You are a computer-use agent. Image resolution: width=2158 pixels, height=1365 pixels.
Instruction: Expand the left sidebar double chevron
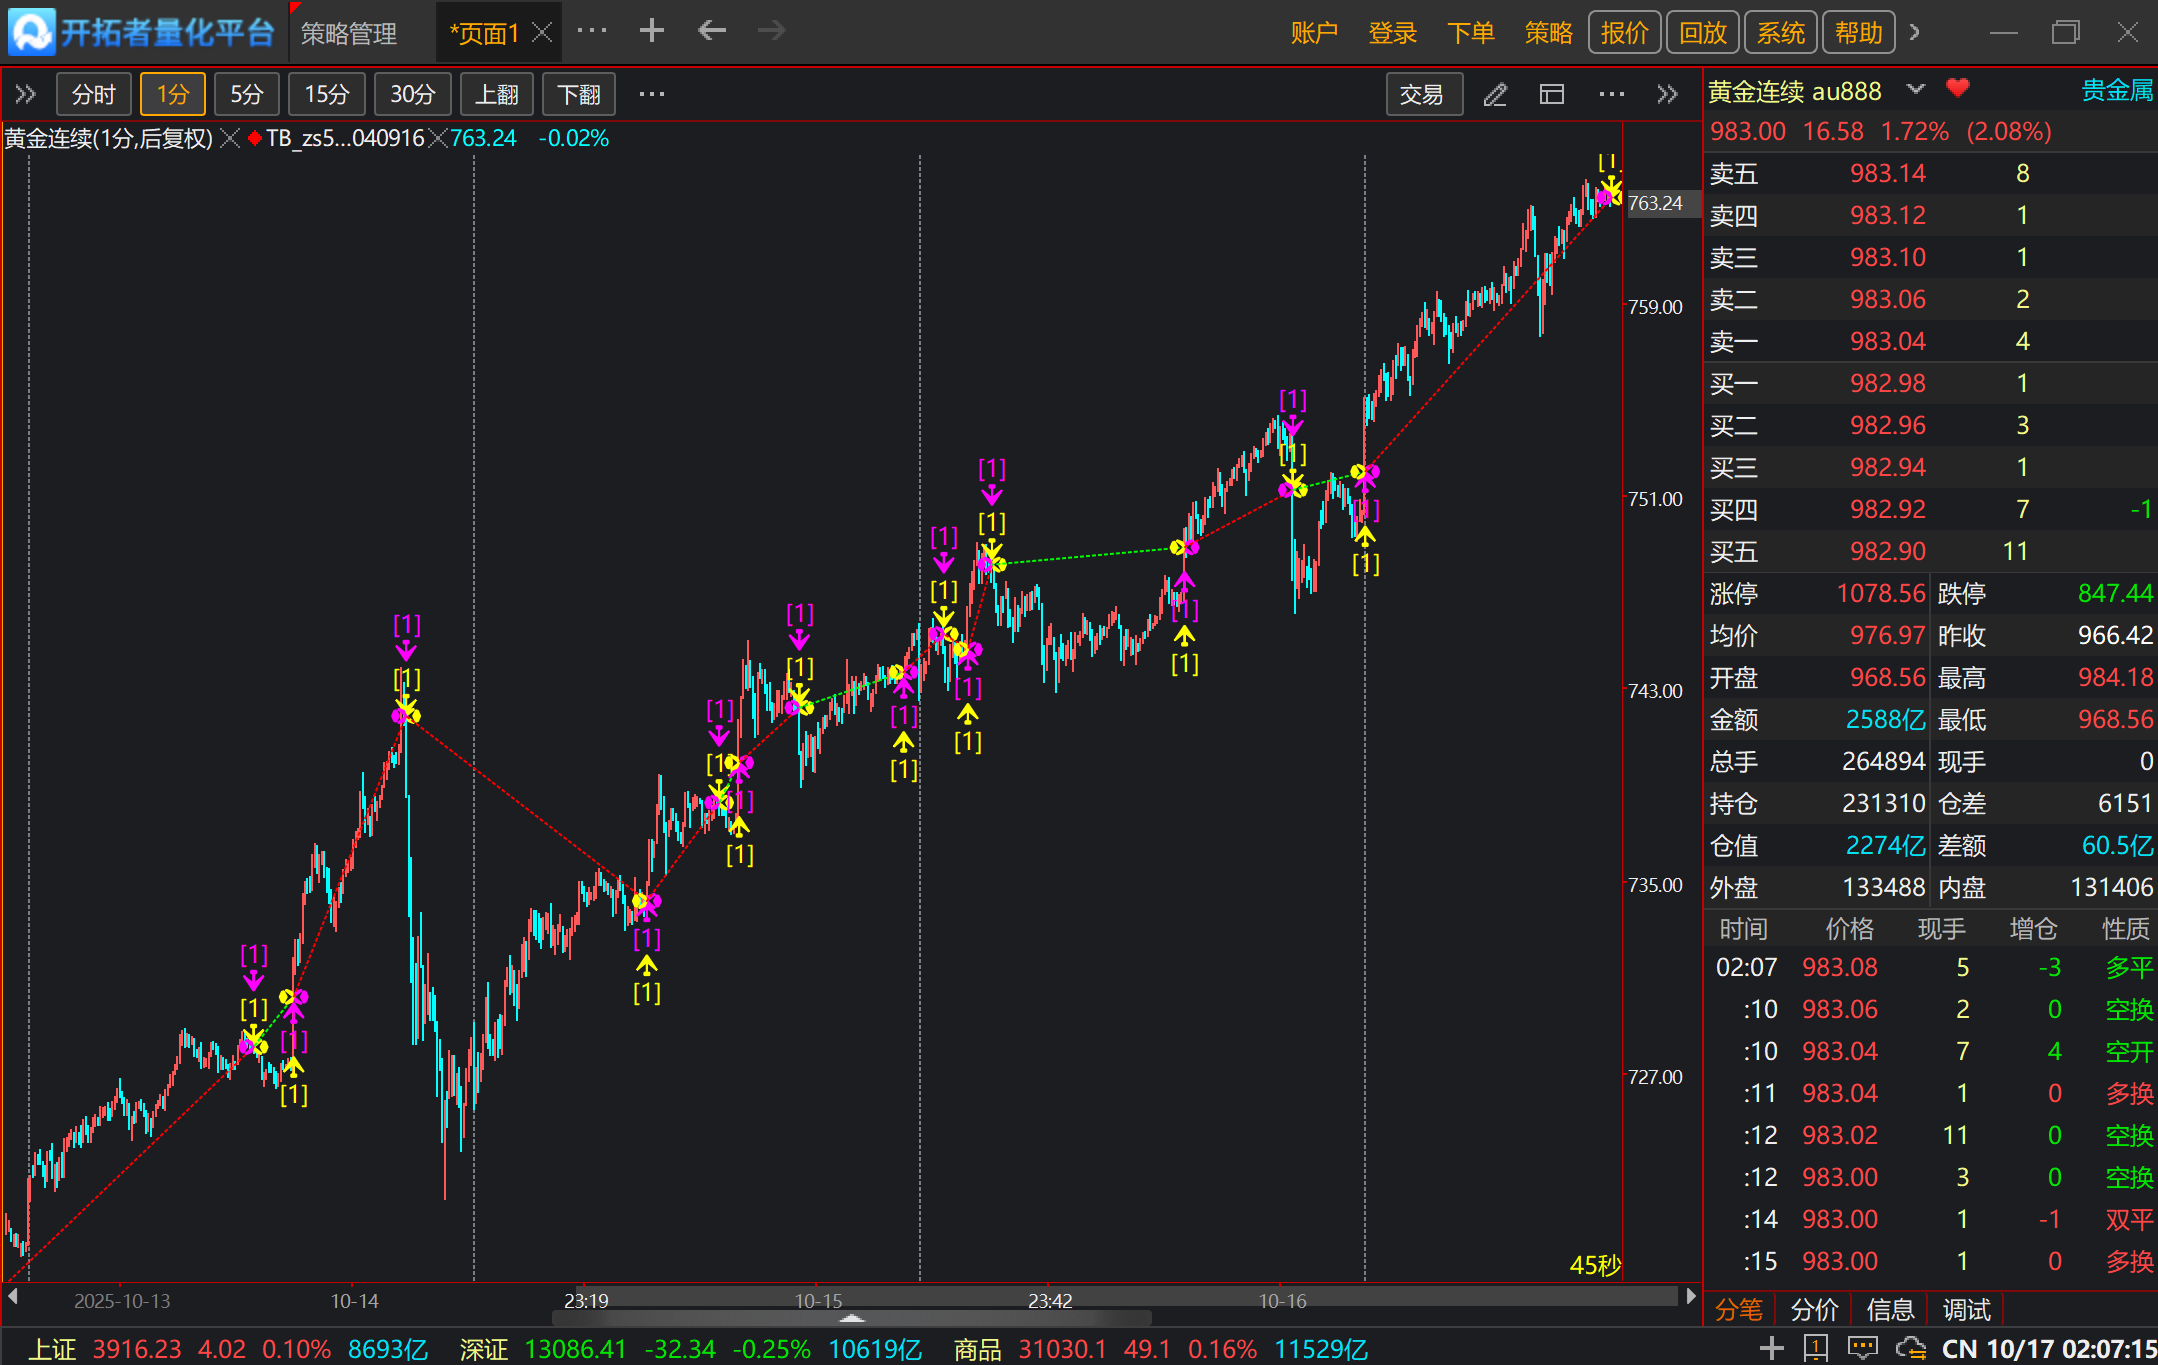pos(26,95)
